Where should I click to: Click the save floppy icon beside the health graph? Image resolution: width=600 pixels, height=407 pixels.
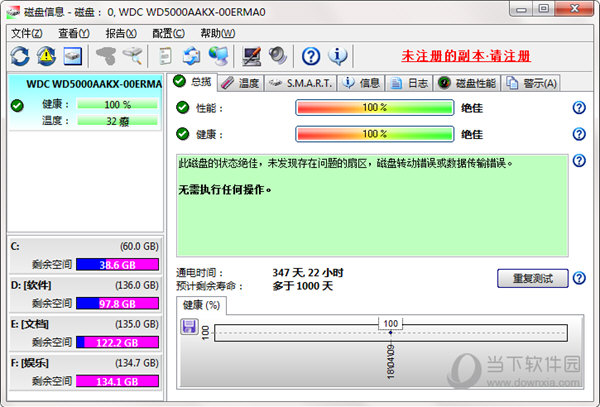point(188,326)
